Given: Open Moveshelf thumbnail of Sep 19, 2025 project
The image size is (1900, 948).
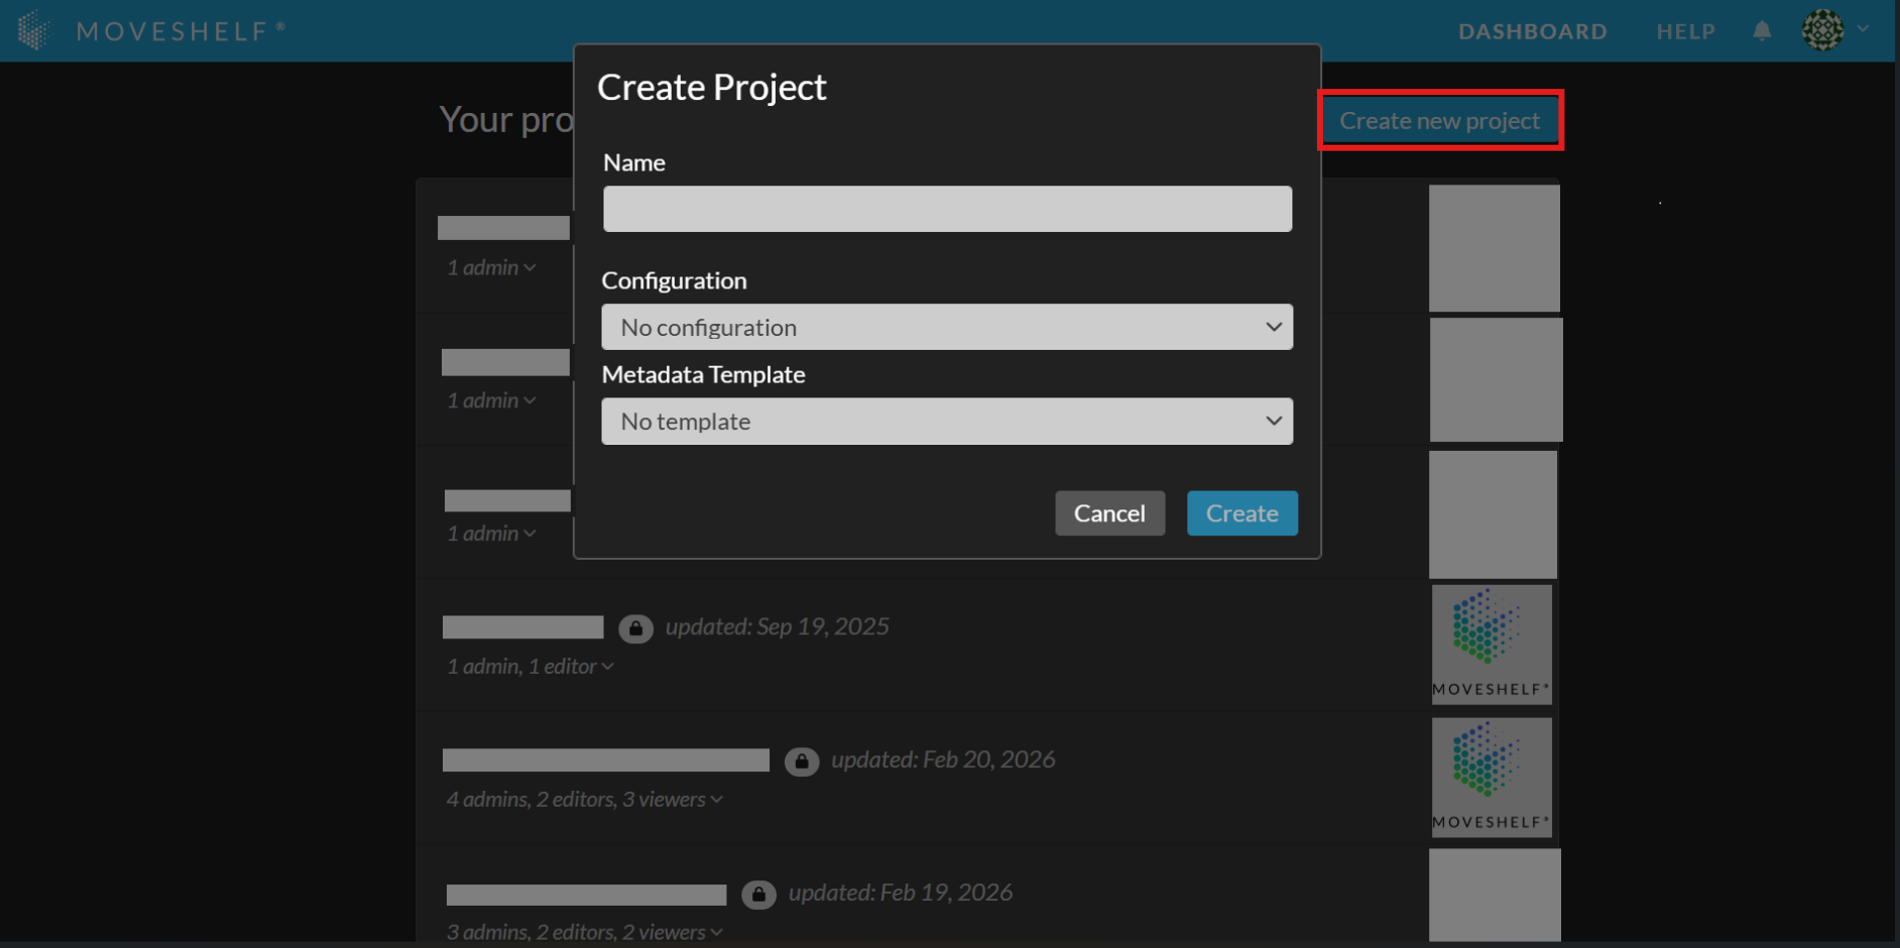Looking at the screenshot, I should [1491, 643].
